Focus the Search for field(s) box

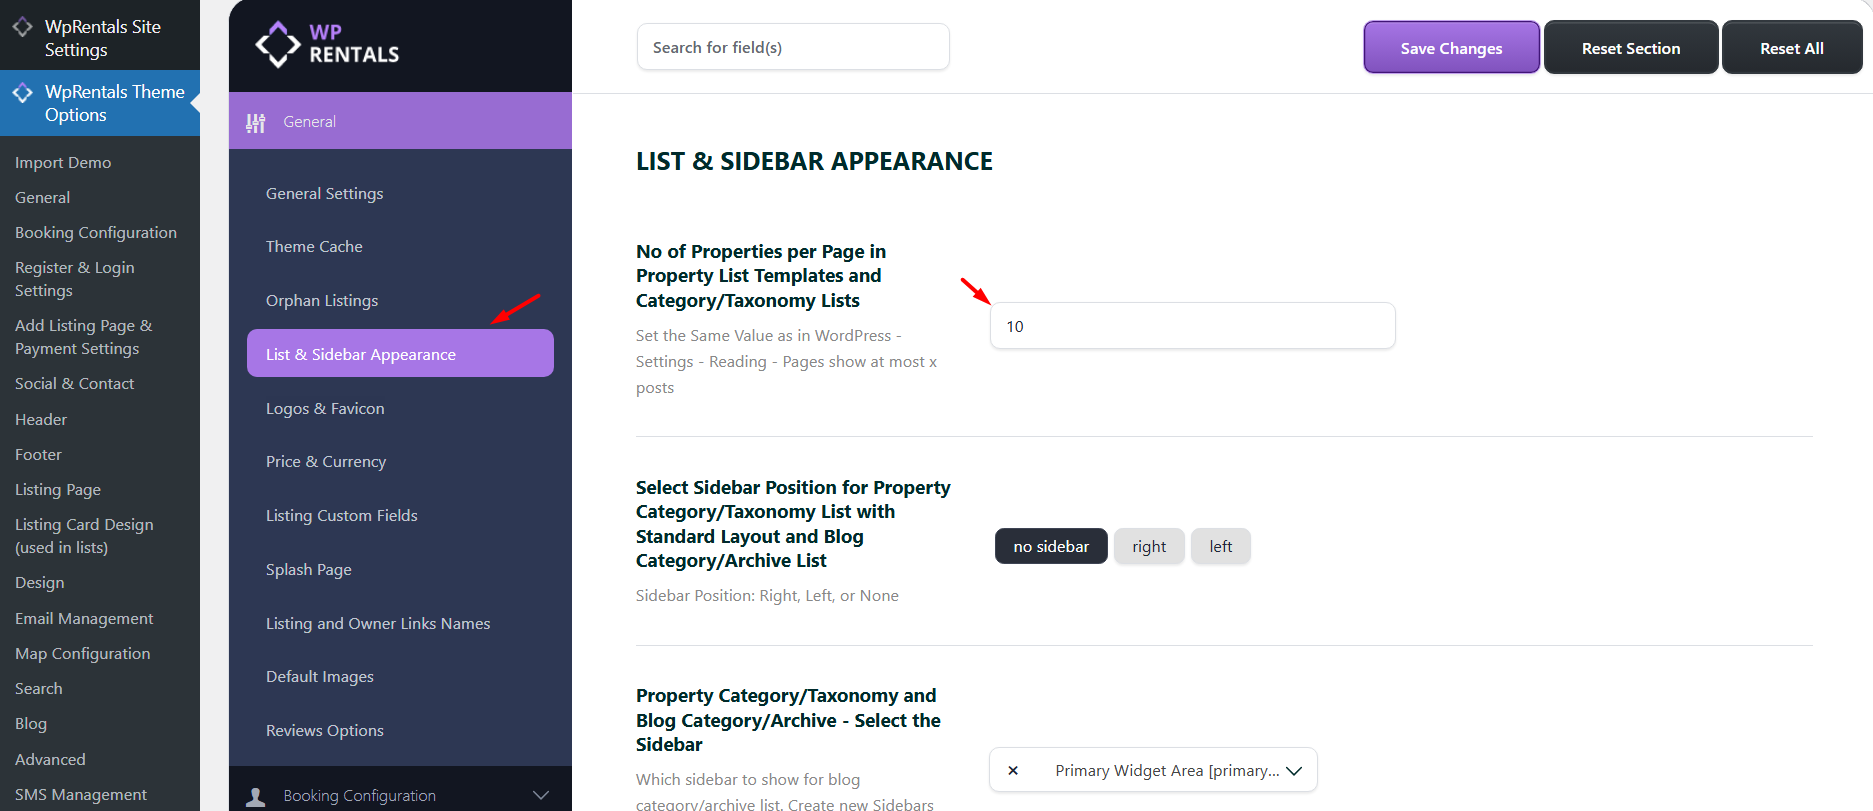[793, 47]
